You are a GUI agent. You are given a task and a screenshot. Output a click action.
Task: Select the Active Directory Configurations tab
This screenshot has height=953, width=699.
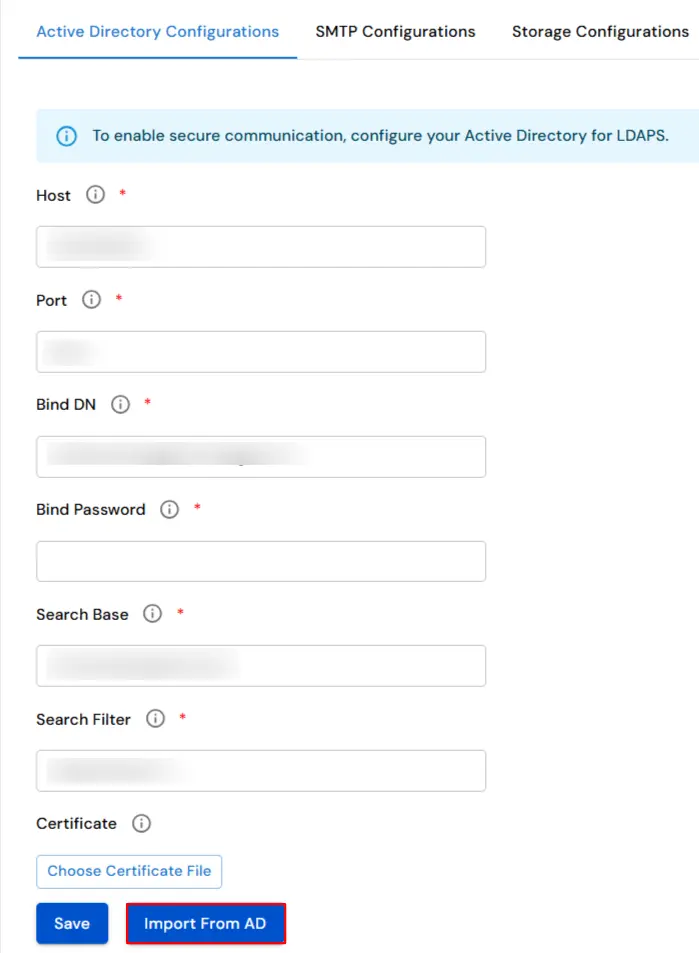pos(156,31)
